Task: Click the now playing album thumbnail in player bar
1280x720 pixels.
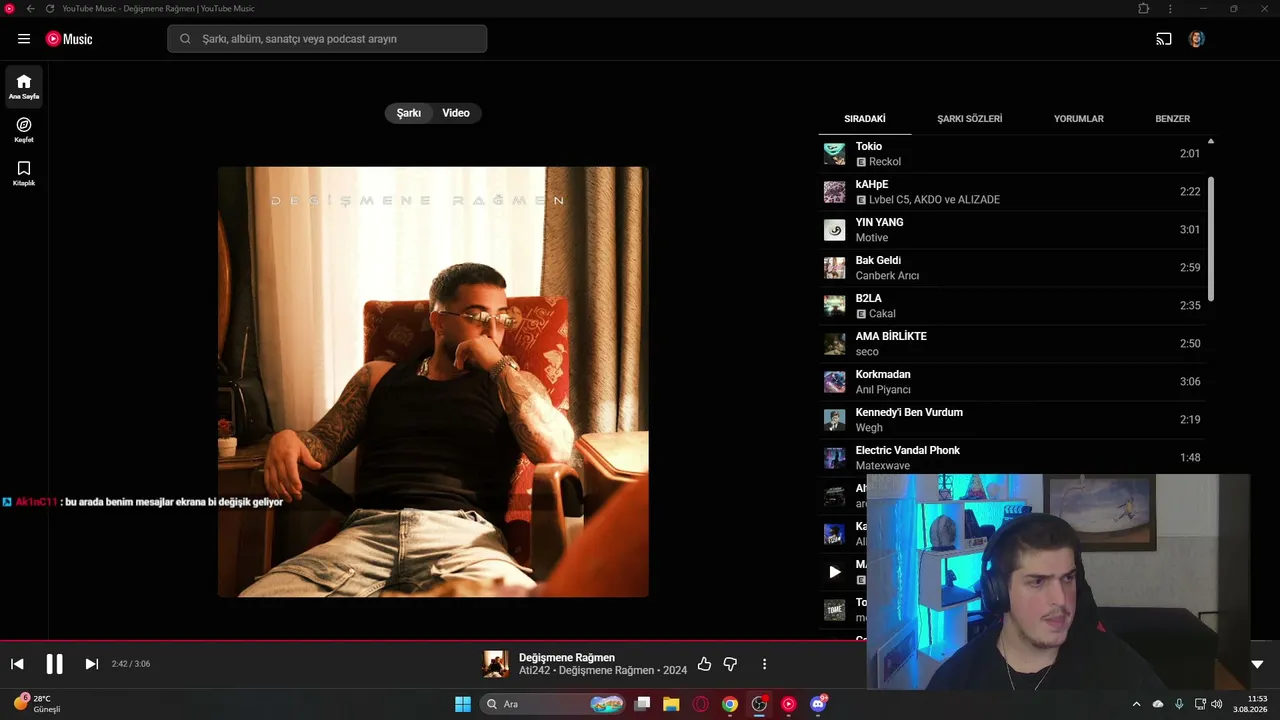Action: coord(496,664)
